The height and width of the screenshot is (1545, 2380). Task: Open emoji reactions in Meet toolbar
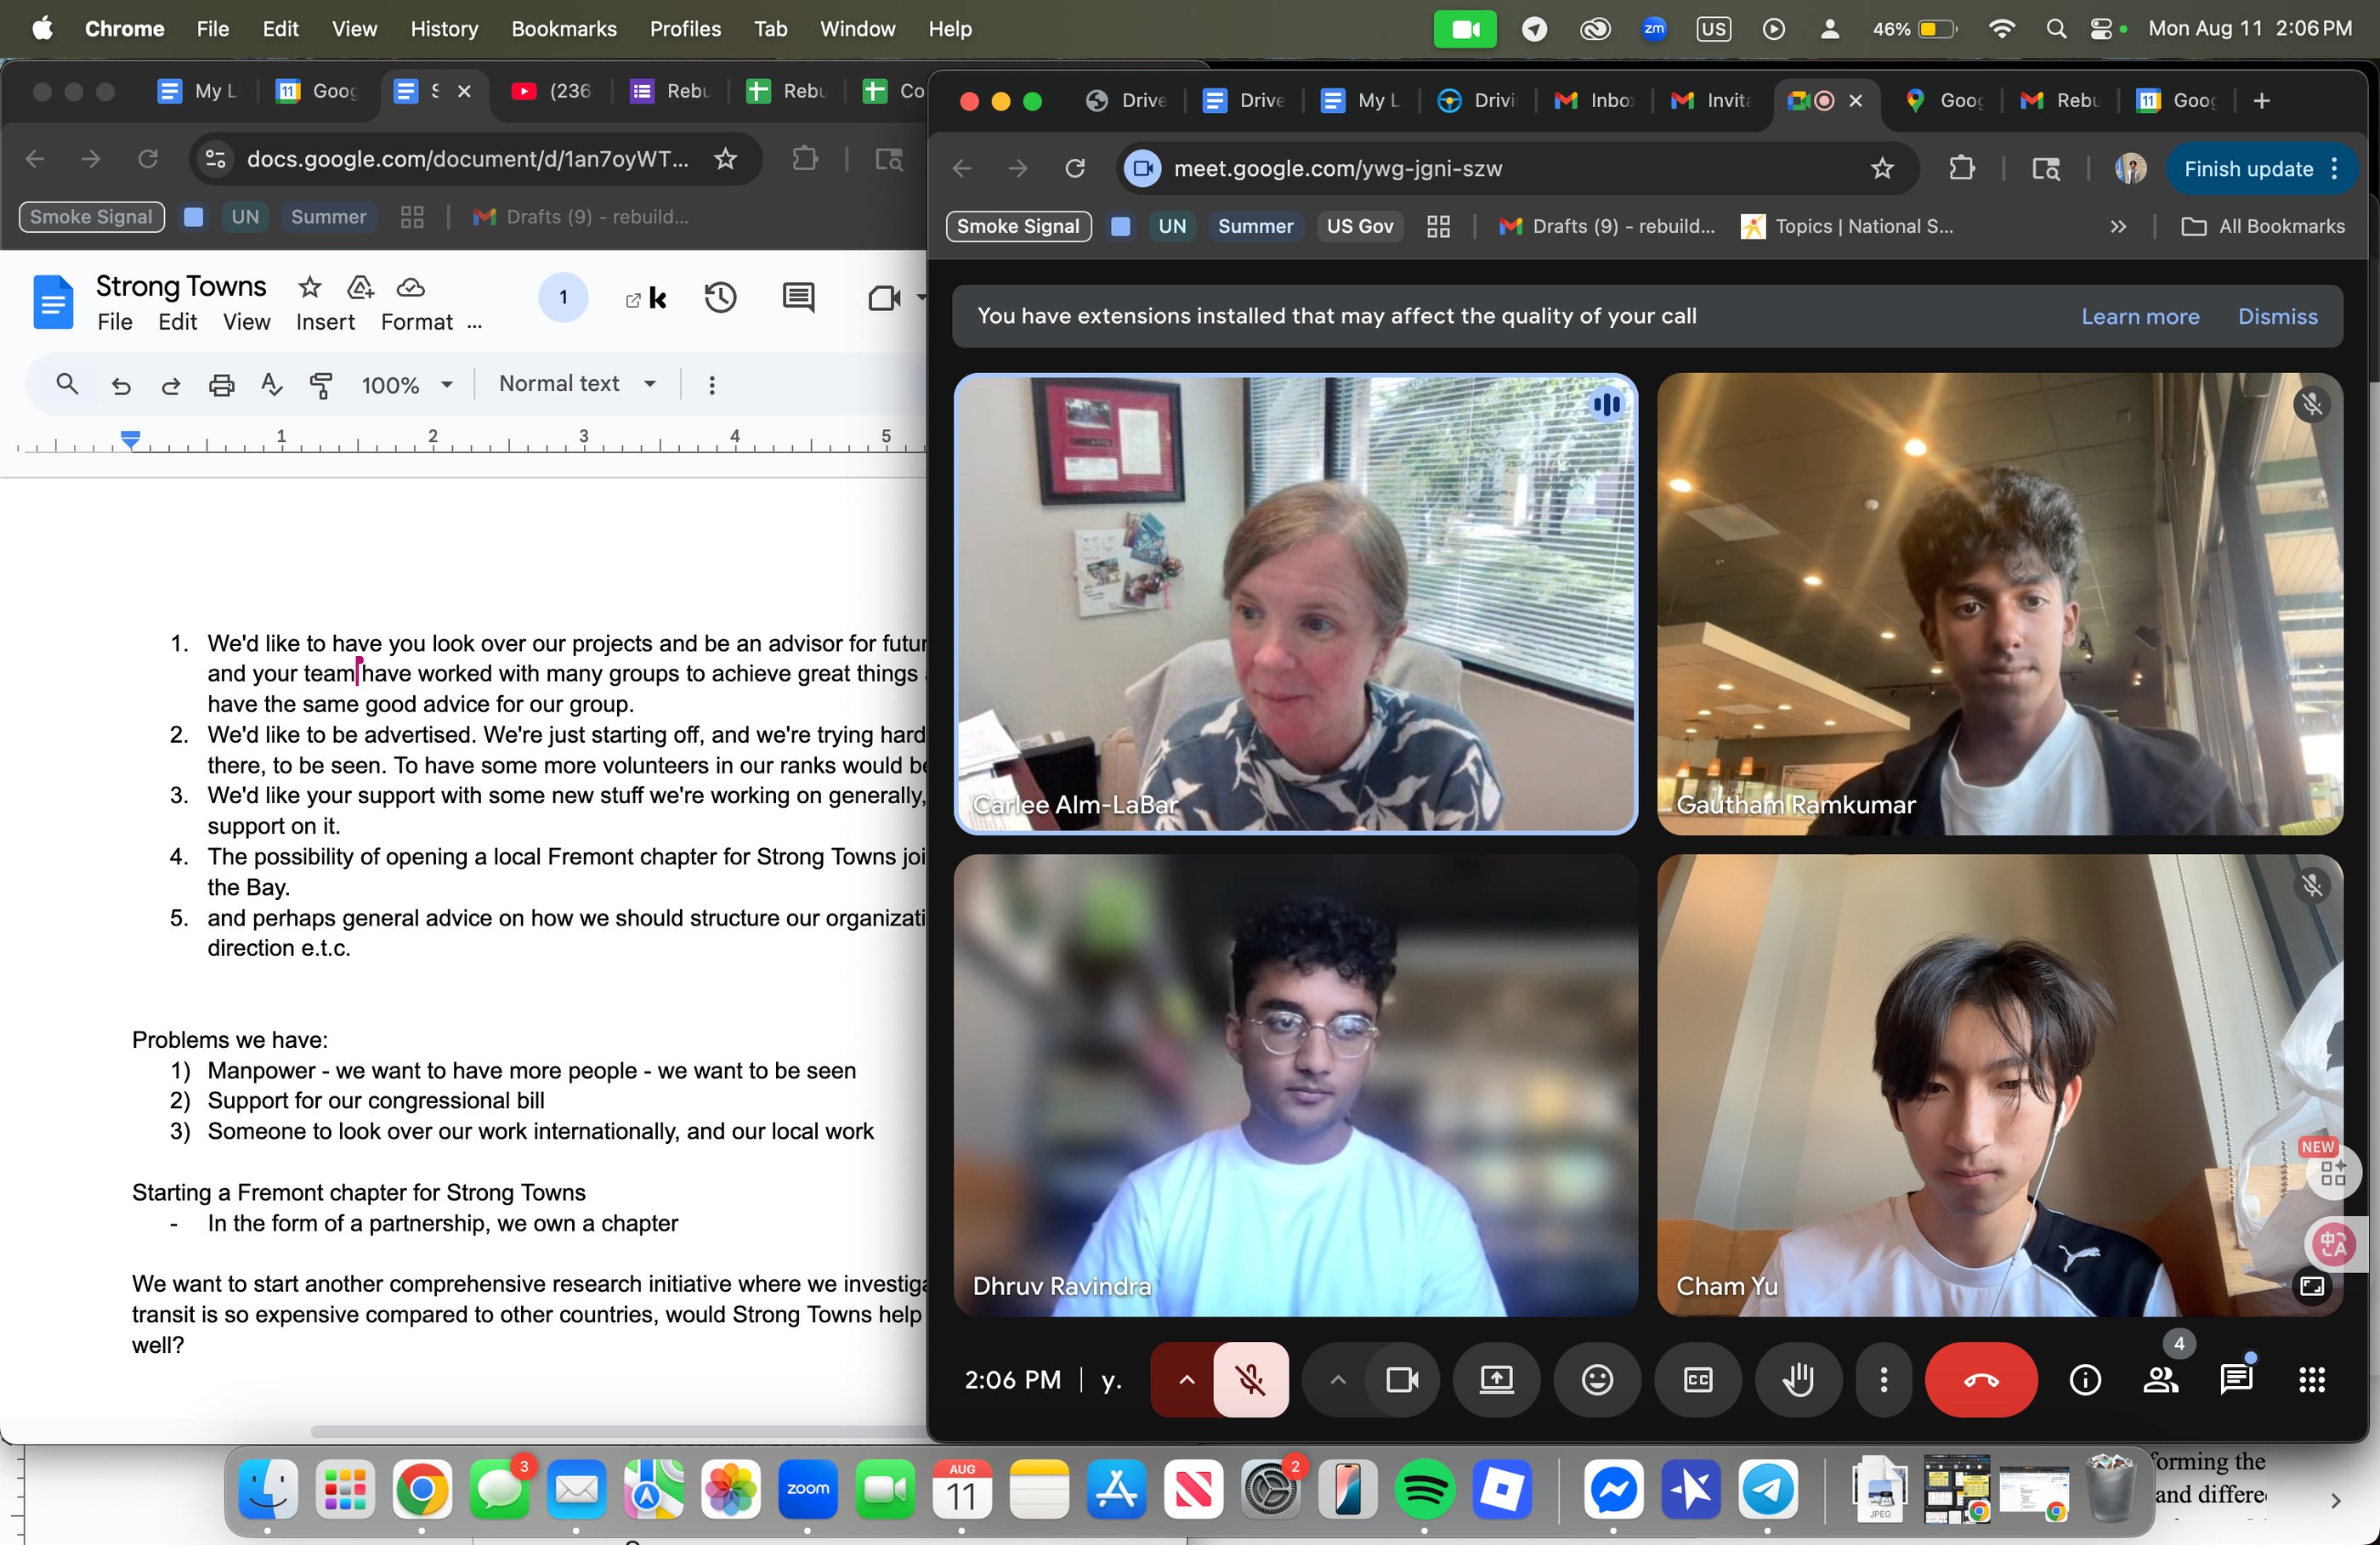click(1597, 1380)
